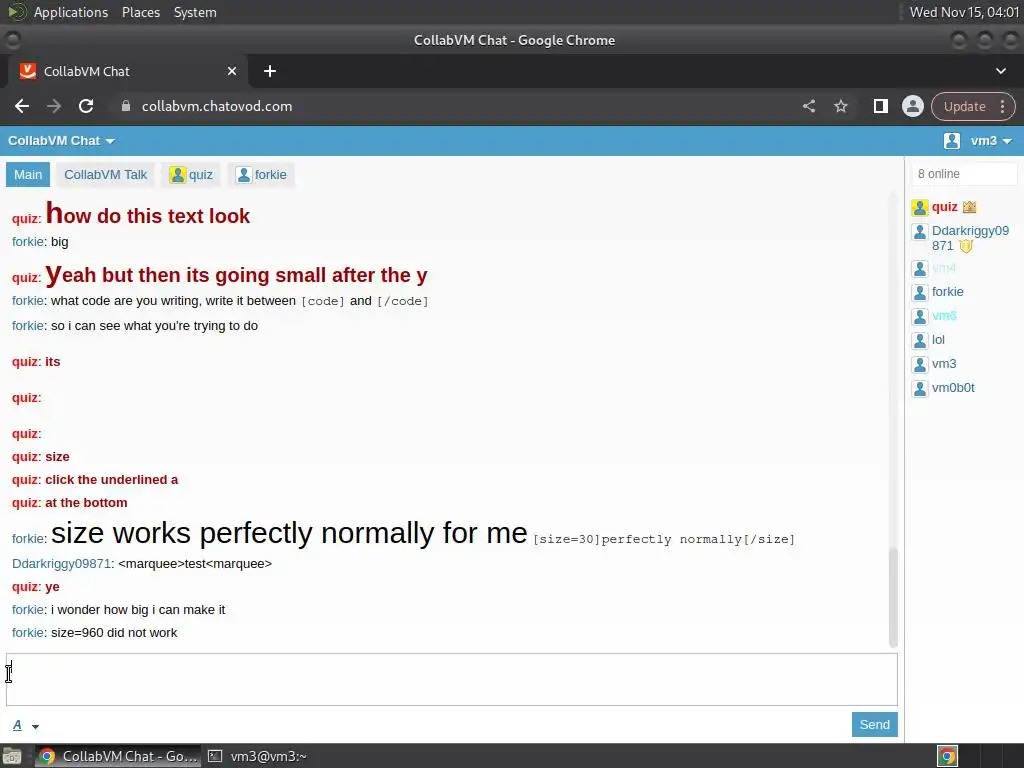Viewport: 1024px width, 768px height.
Task: Open text formatting underlined A
Action: pyautogui.click(x=17, y=726)
